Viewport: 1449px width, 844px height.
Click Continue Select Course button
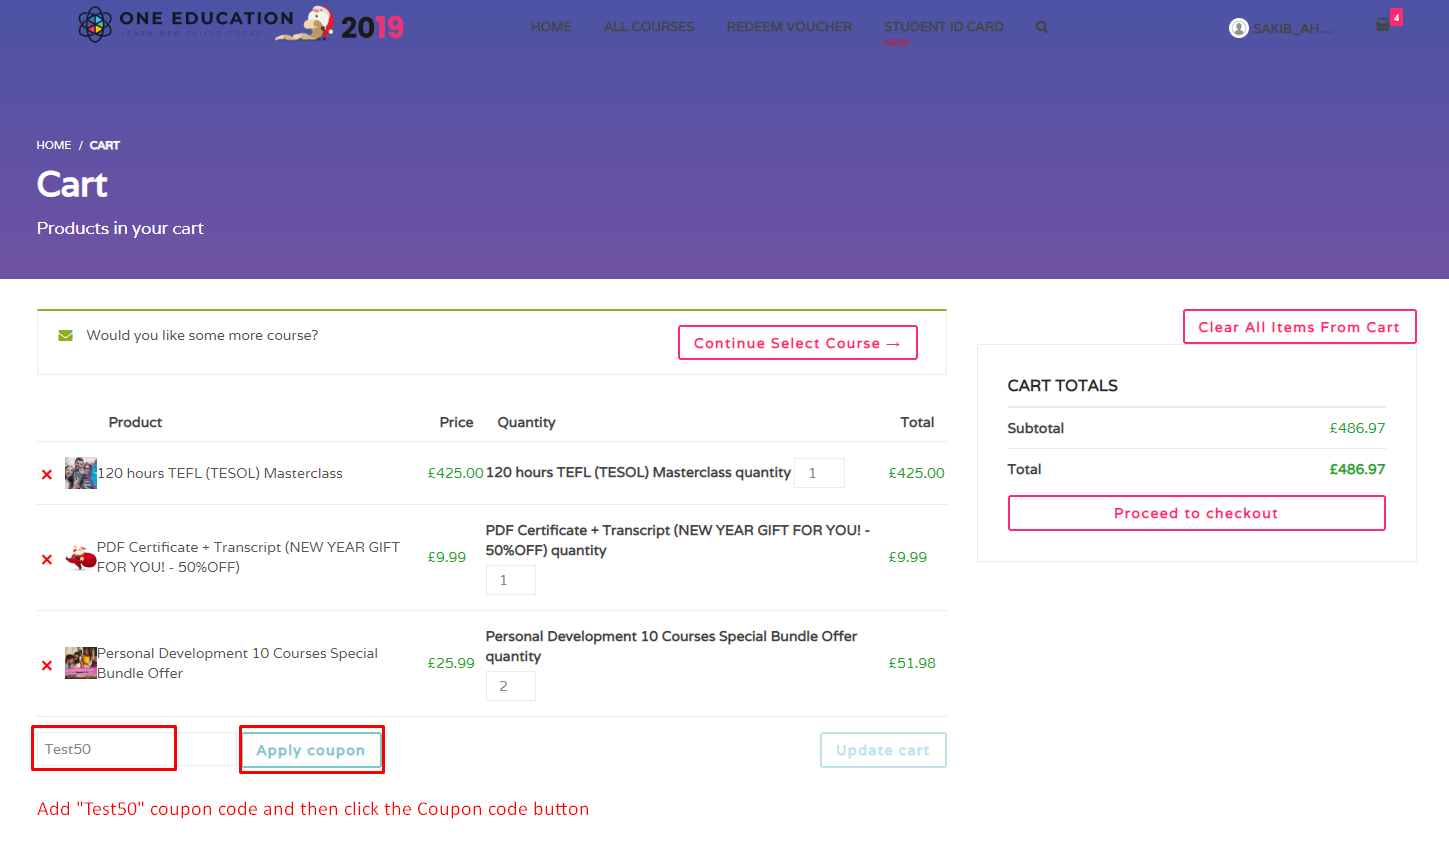click(x=797, y=342)
